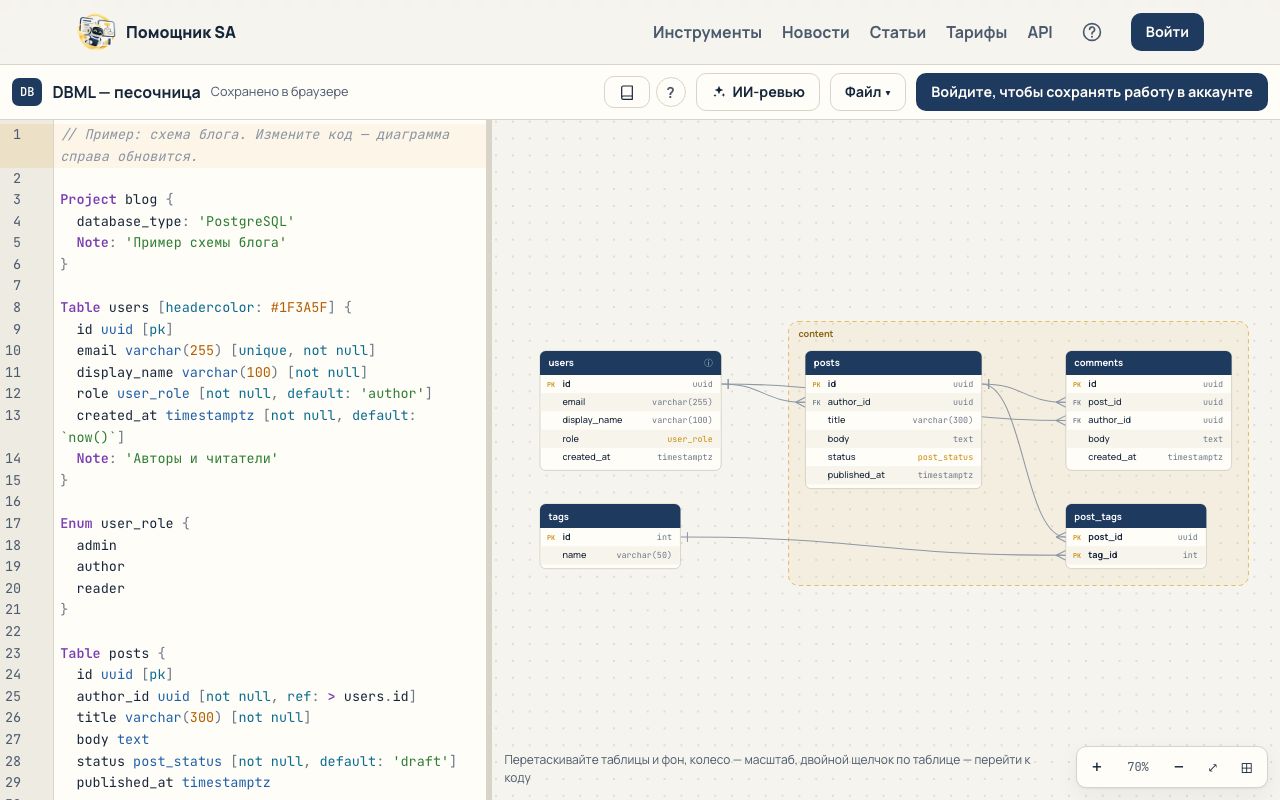Zoom out with the minus icon
Screen dimensions: 1280x800
pyautogui.click(x=1179, y=767)
